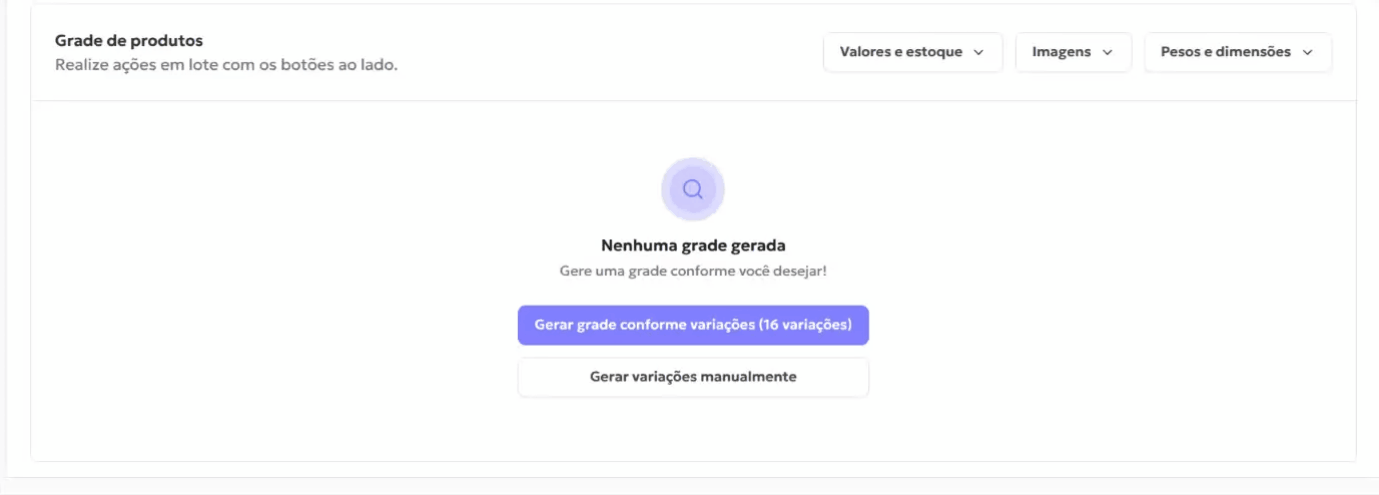
Task: Generate grid with Gerar grade conforme variações
Action: [693, 325]
